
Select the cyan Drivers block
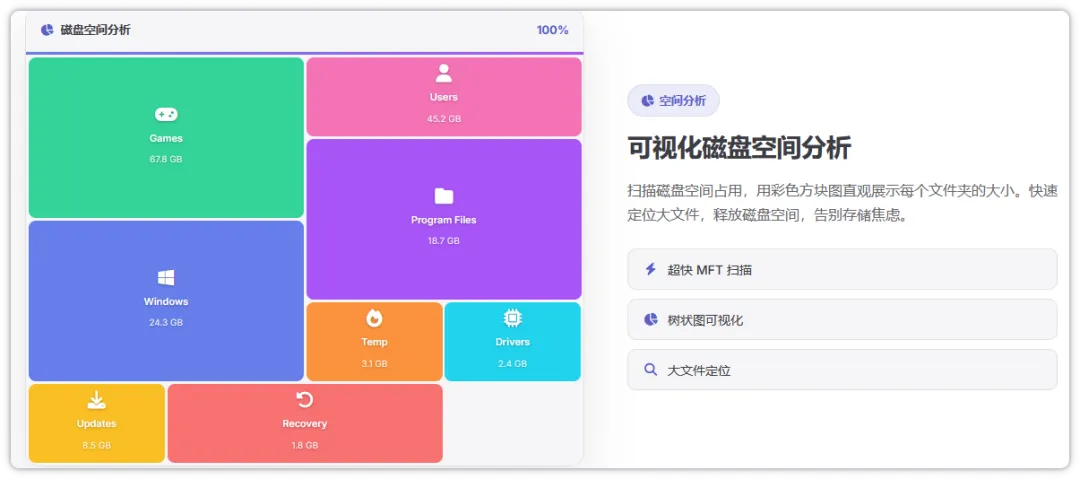pos(512,341)
